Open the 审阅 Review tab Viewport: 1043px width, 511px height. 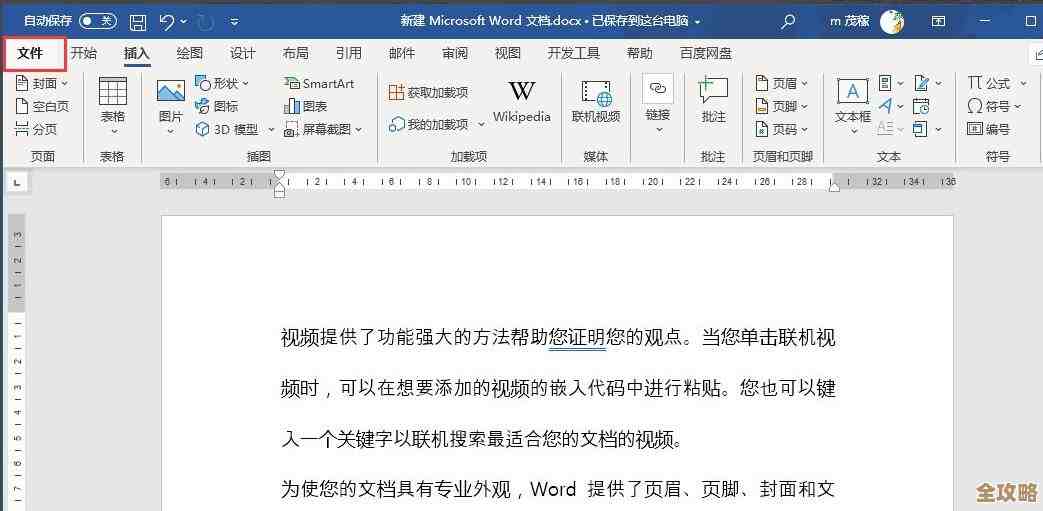[455, 54]
